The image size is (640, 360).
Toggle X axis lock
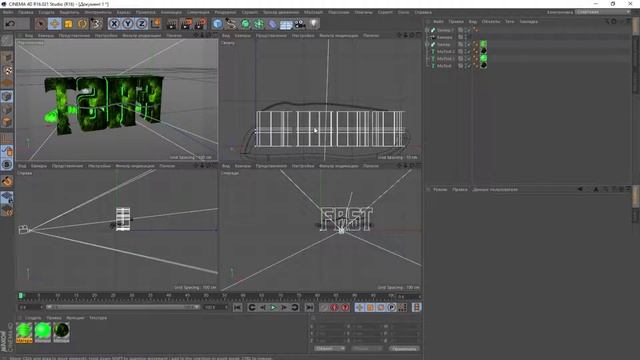[x=114, y=24]
